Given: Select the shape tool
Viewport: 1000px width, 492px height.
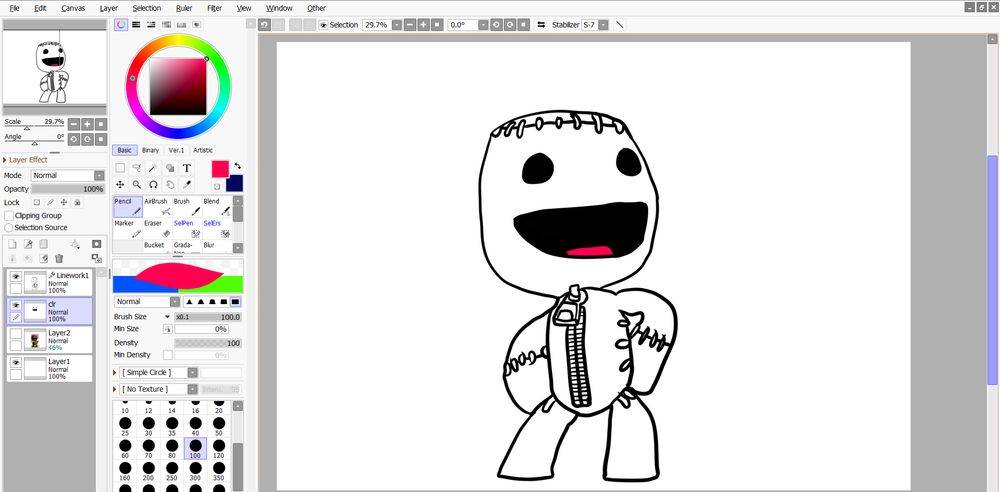Looking at the screenshot, I should [x=170, y=168].
